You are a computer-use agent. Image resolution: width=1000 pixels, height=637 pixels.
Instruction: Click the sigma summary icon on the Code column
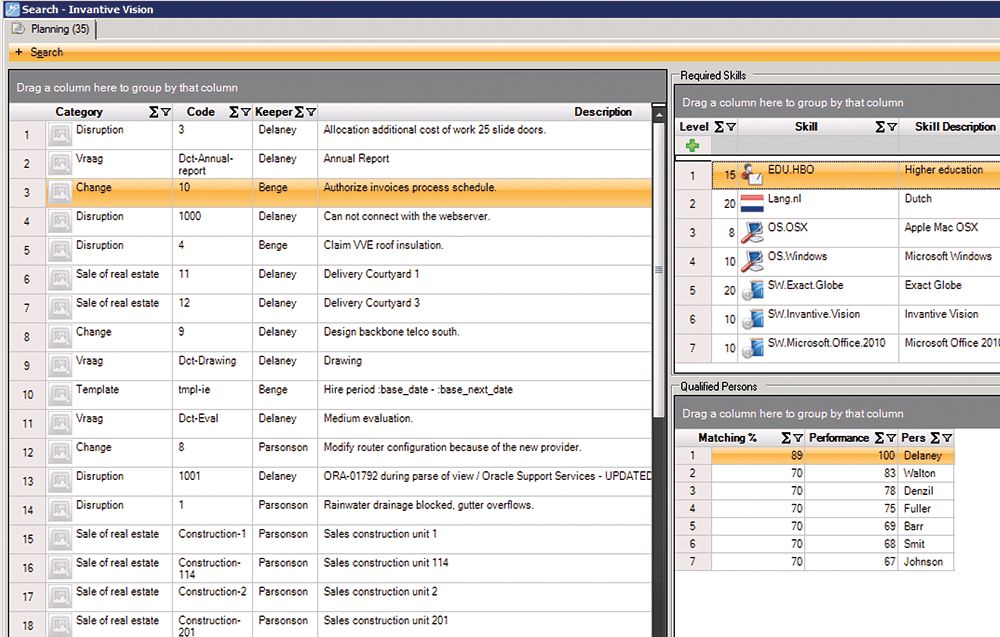(x=233, y=111)
